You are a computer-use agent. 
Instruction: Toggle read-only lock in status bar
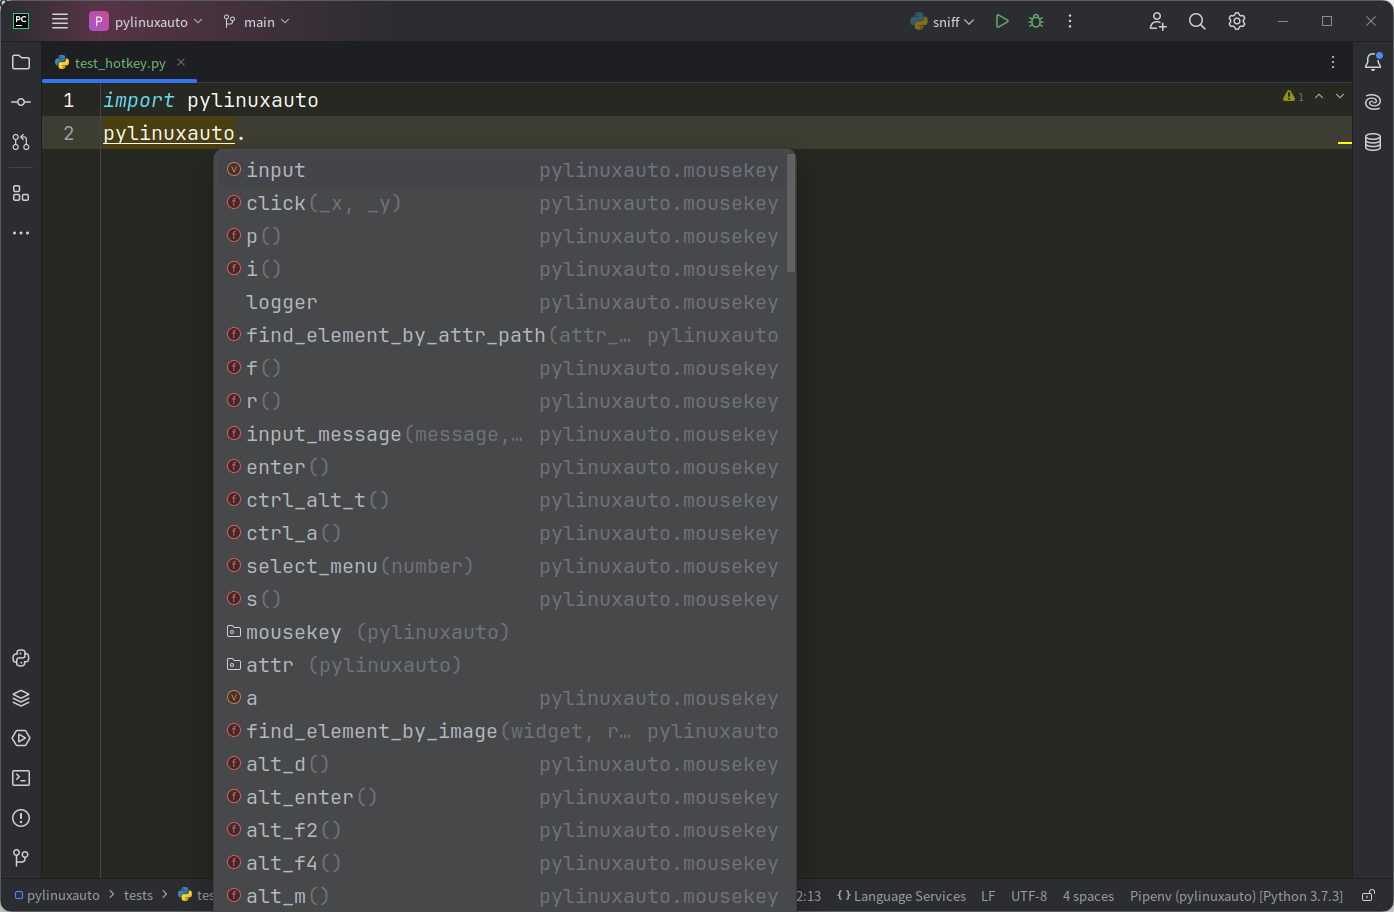[1368, 896]
